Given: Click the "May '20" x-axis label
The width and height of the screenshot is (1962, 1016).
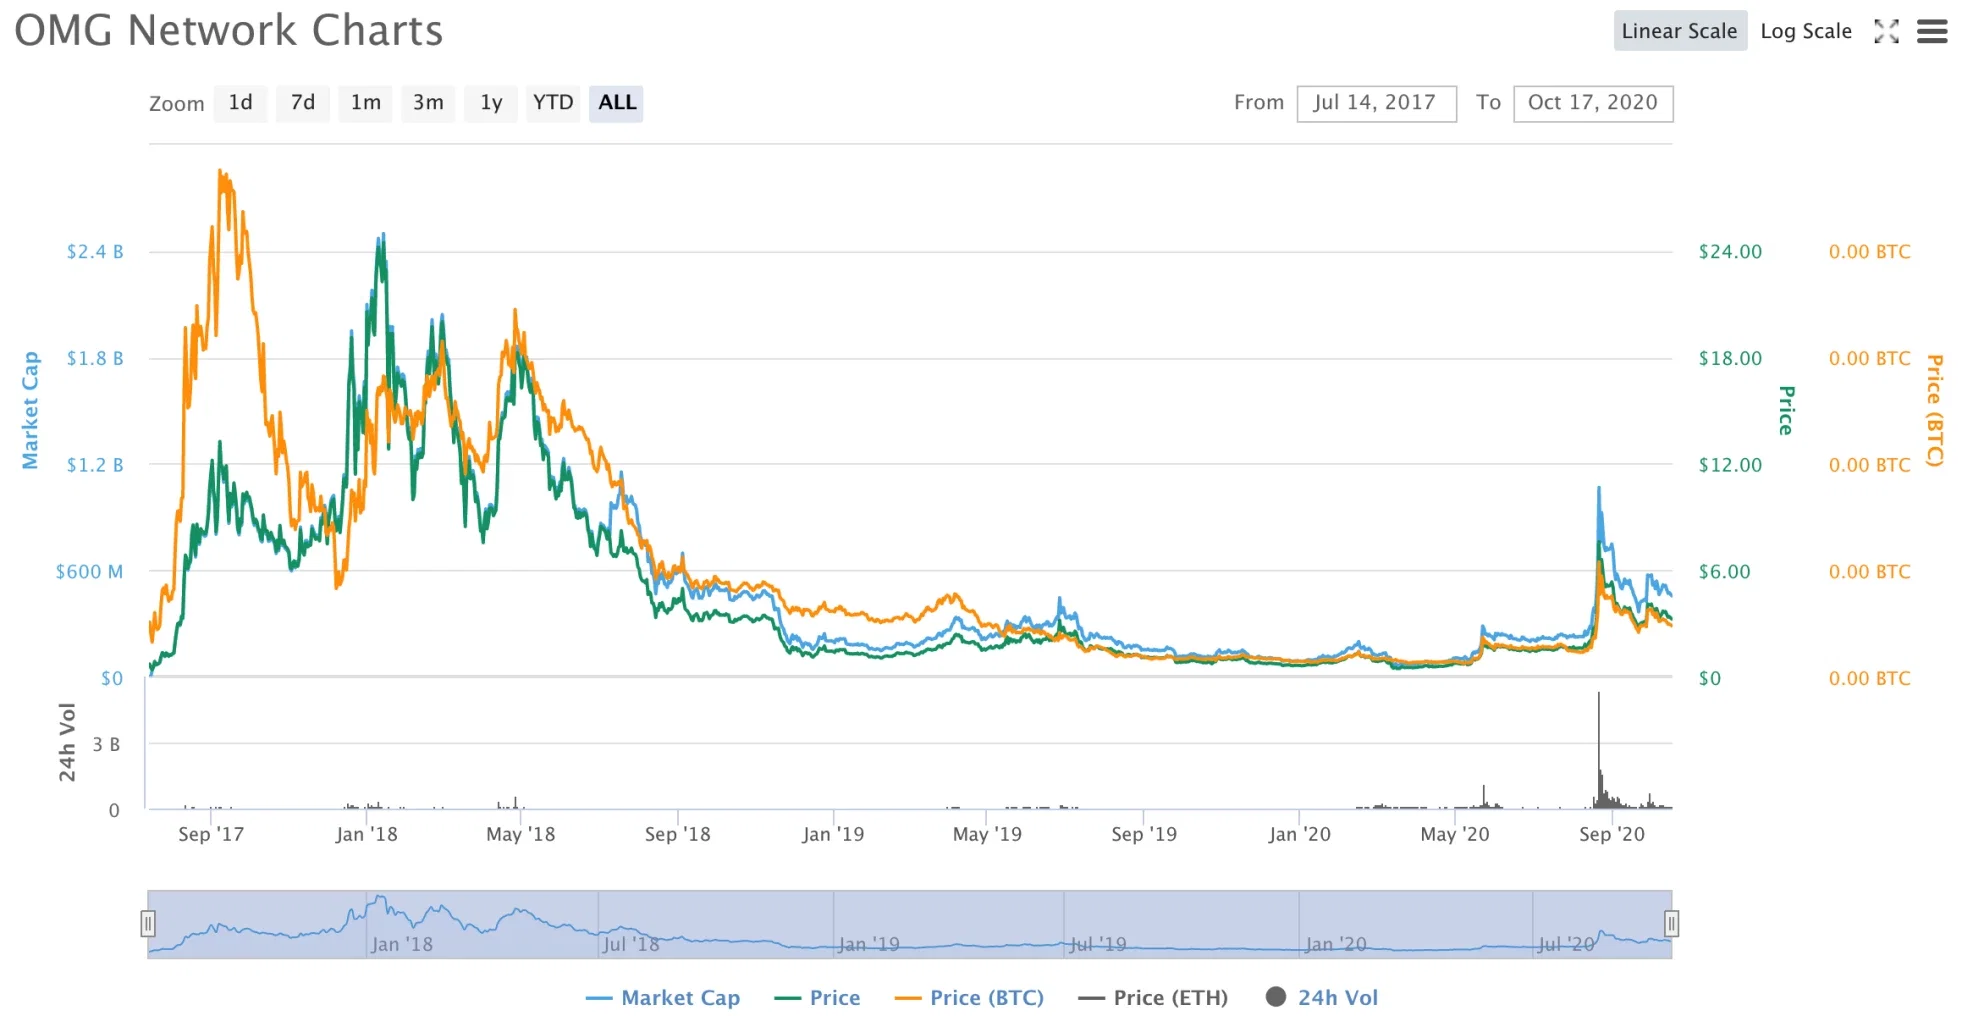Looking at the screenshot, I should 1454,834.
